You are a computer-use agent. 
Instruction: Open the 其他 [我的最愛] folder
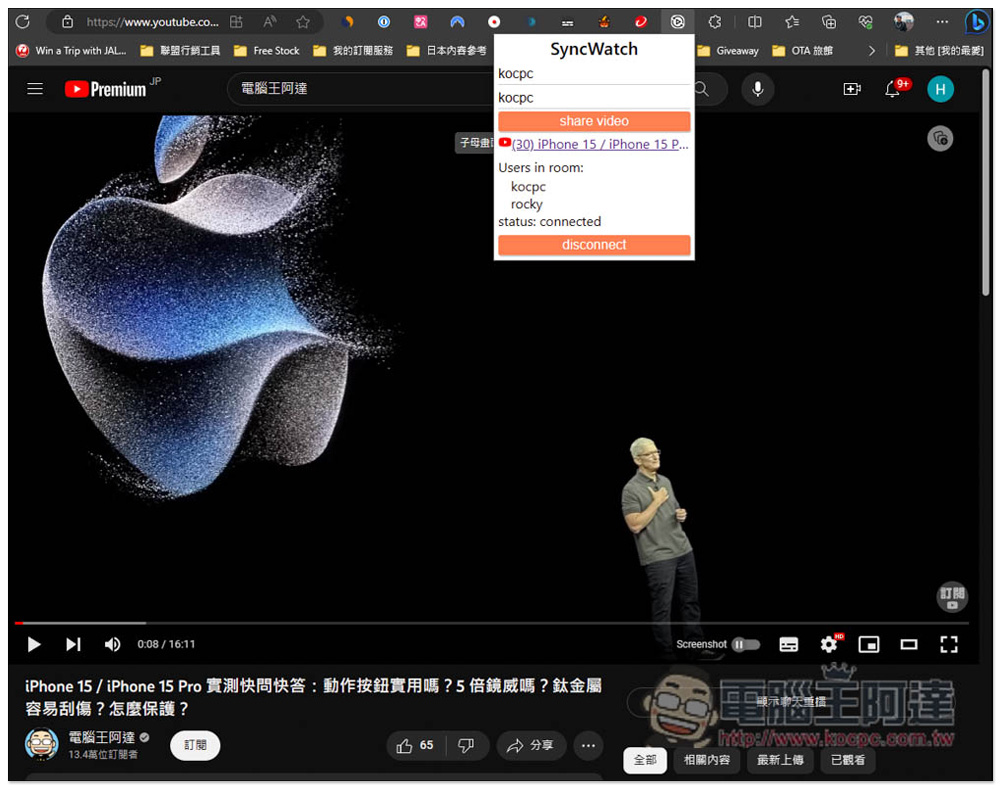[939, 50]
